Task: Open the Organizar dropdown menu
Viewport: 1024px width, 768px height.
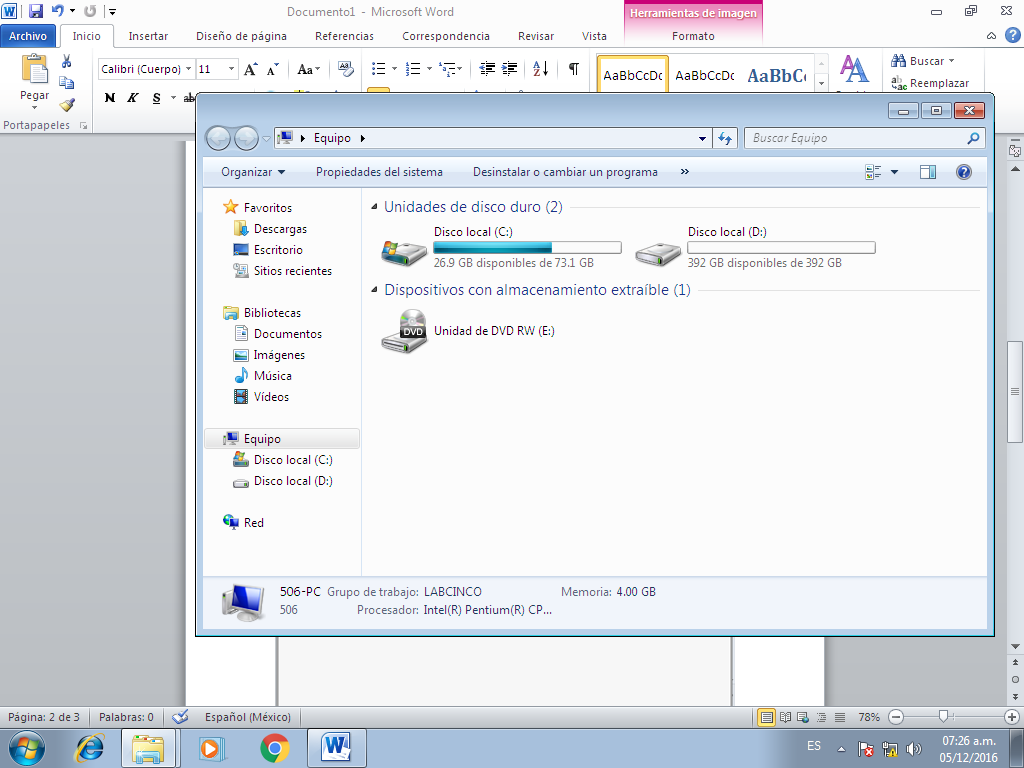Action: click(x=251, y=171)
